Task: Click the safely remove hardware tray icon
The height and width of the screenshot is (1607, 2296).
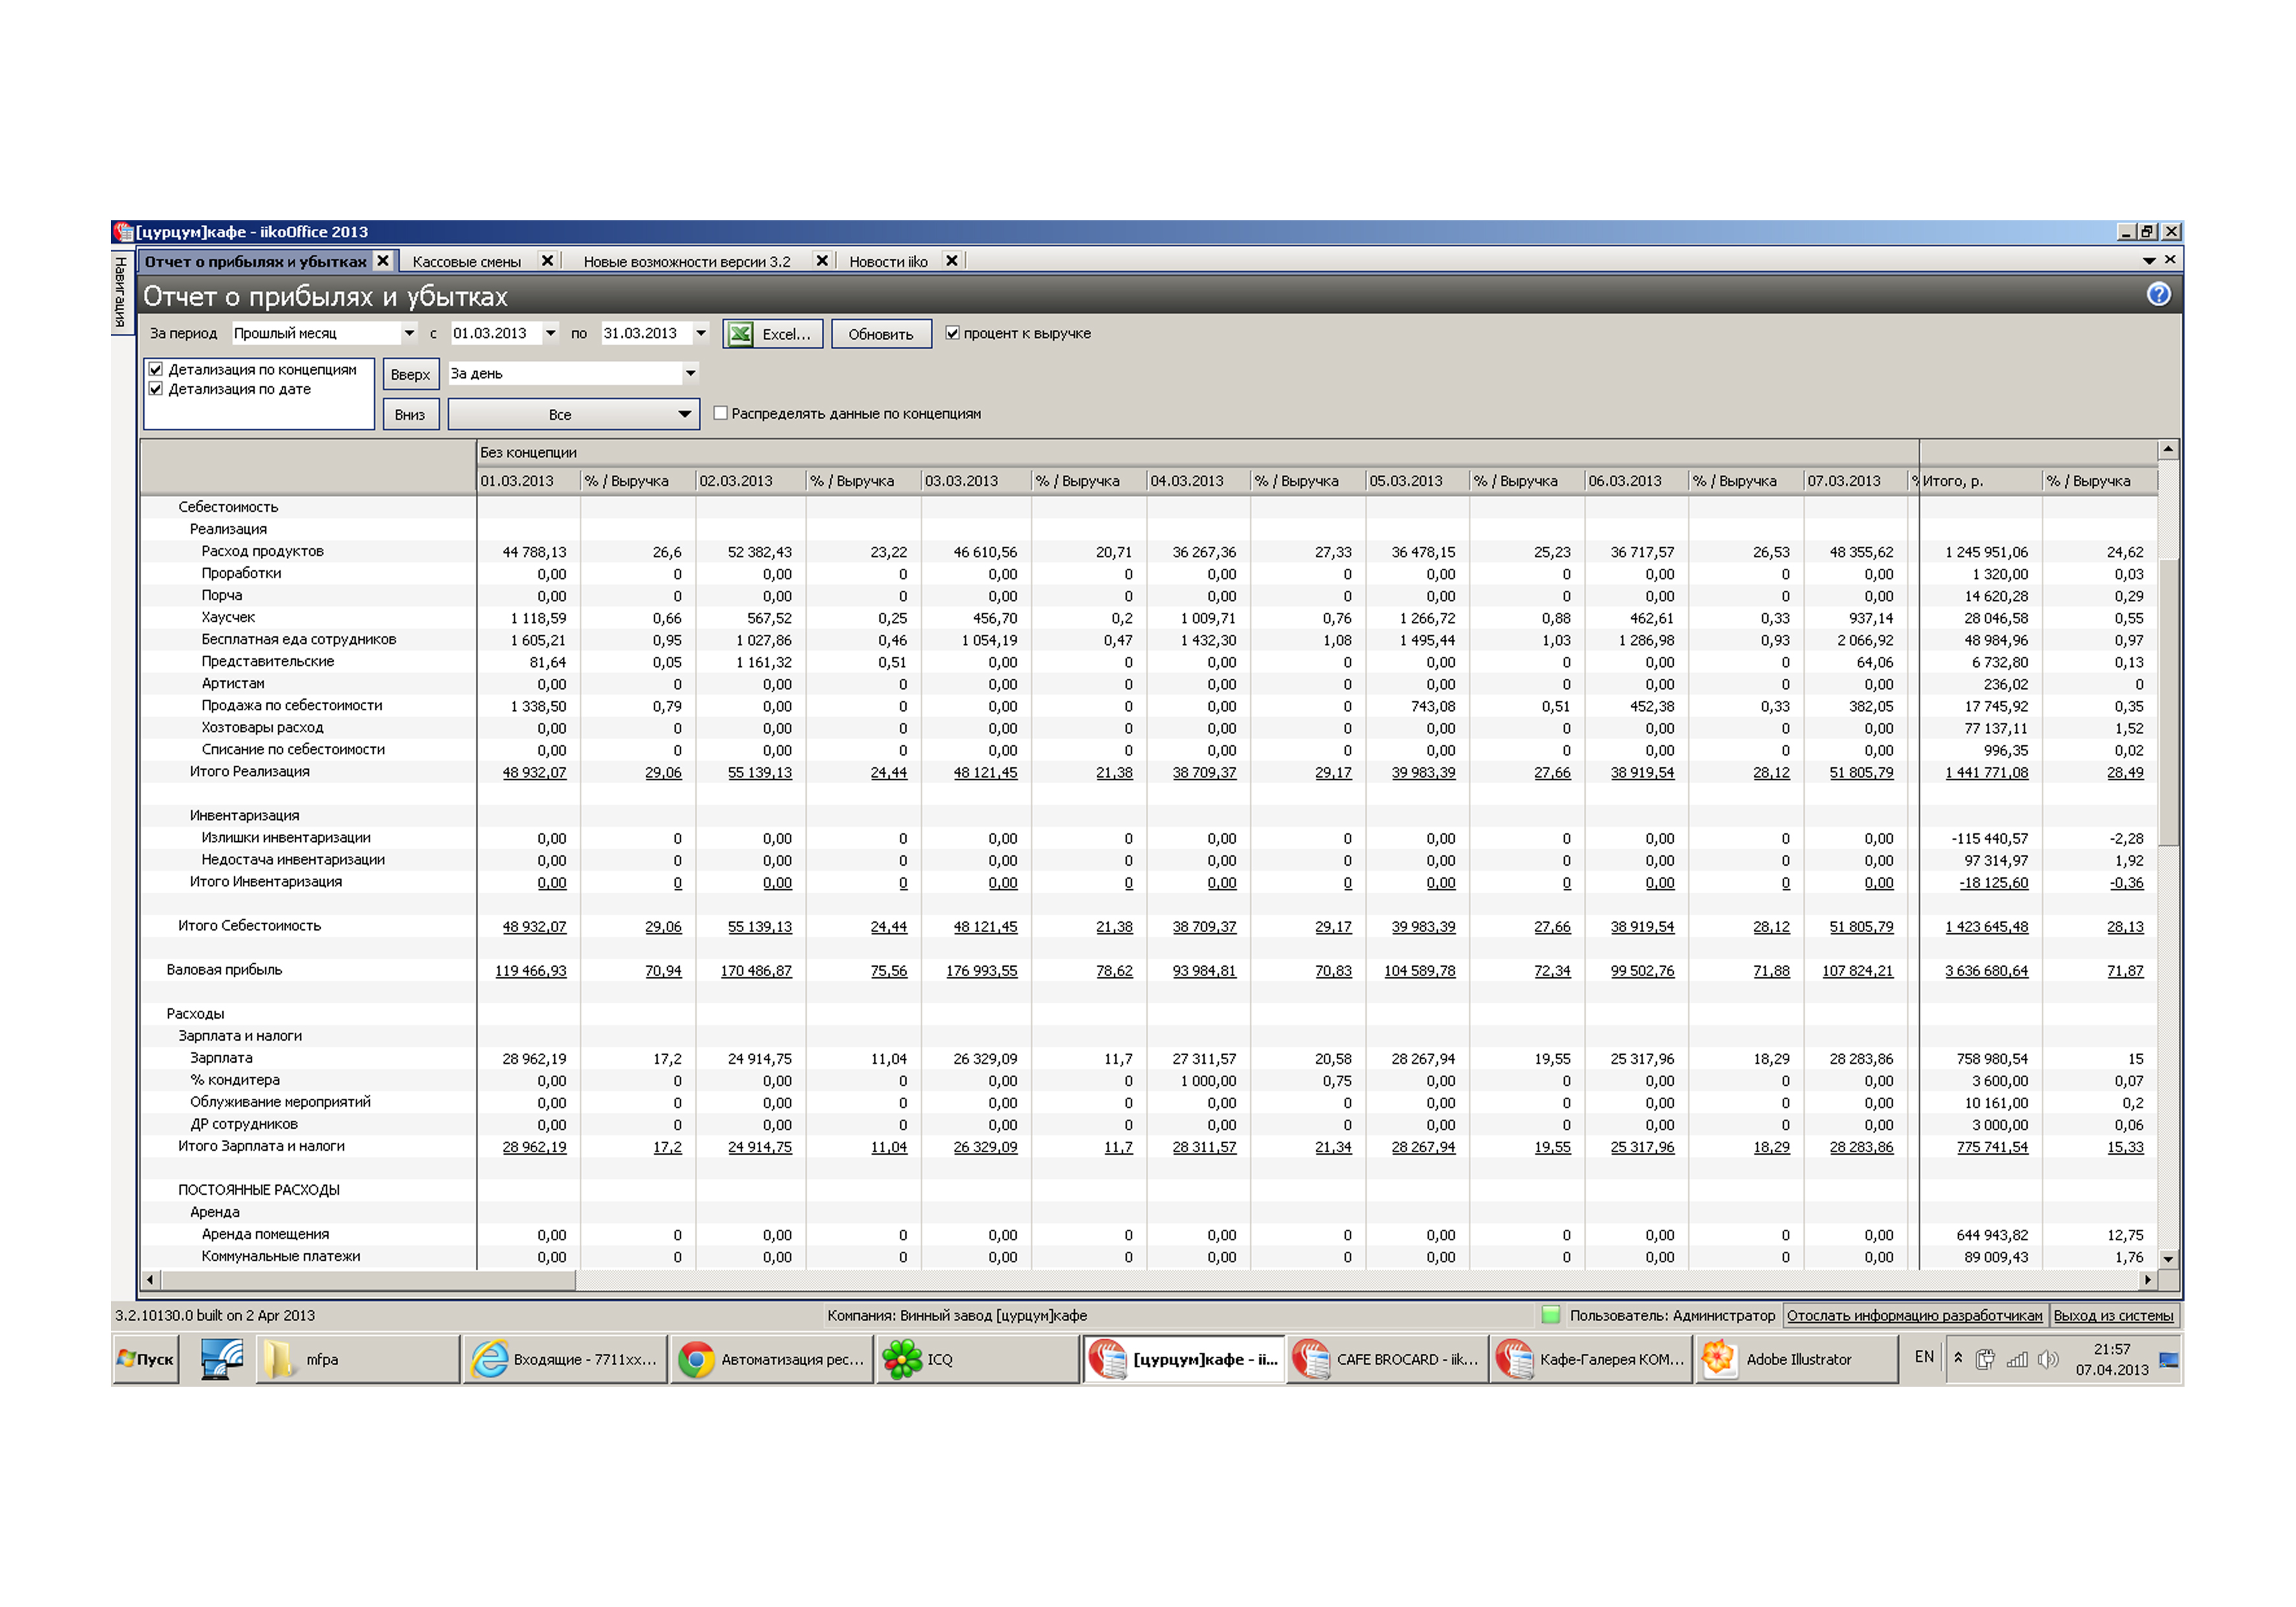Action: [1986, 1359]
